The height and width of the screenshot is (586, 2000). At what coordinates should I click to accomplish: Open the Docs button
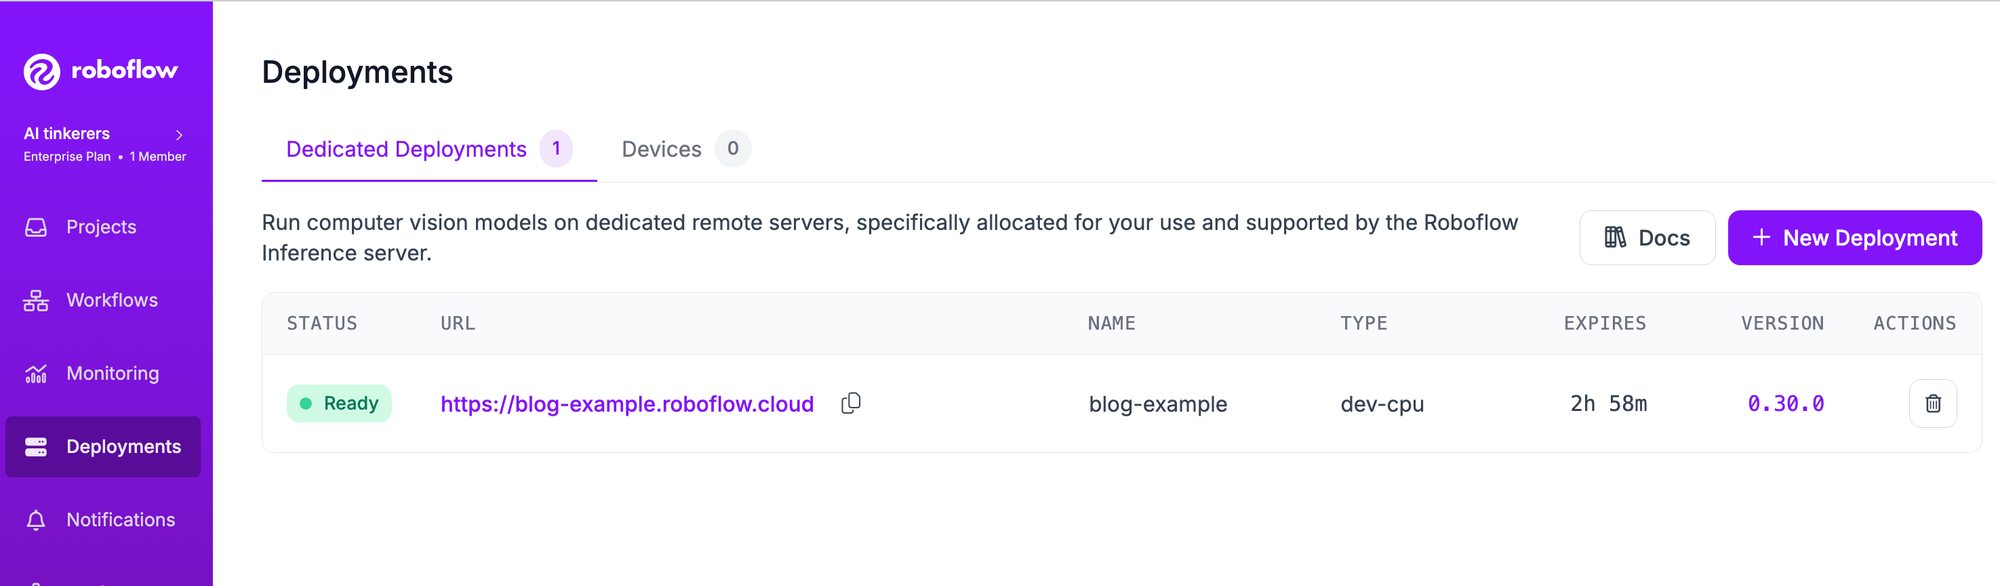point(1647,238)
